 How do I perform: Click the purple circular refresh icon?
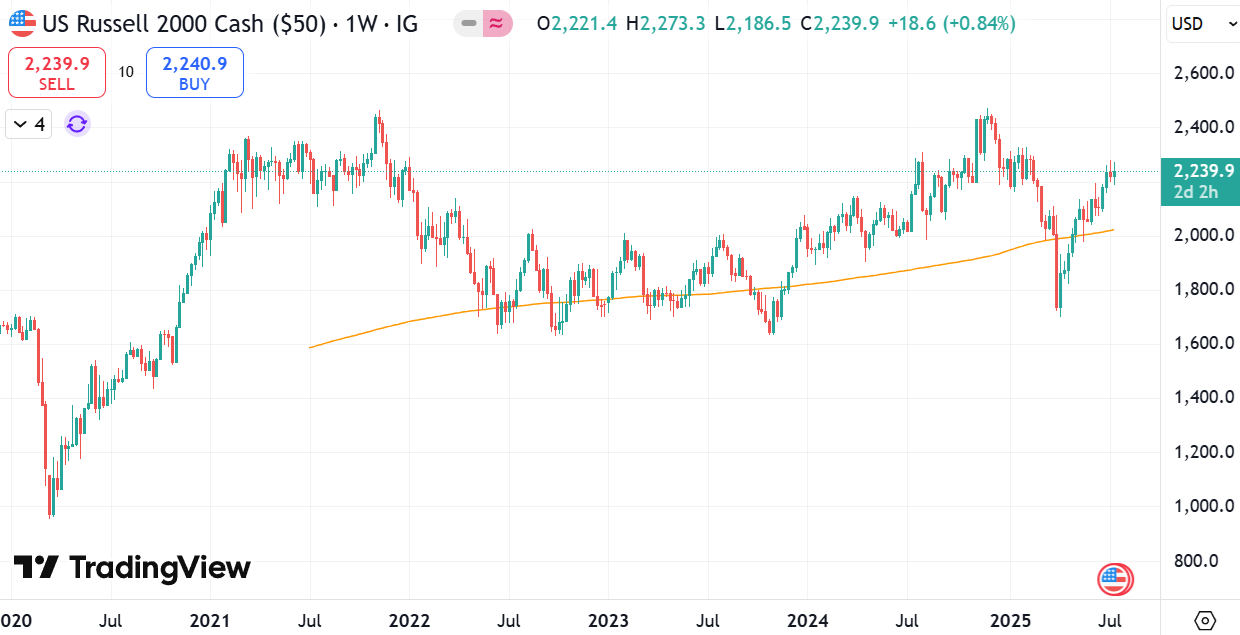coord(77,124)
